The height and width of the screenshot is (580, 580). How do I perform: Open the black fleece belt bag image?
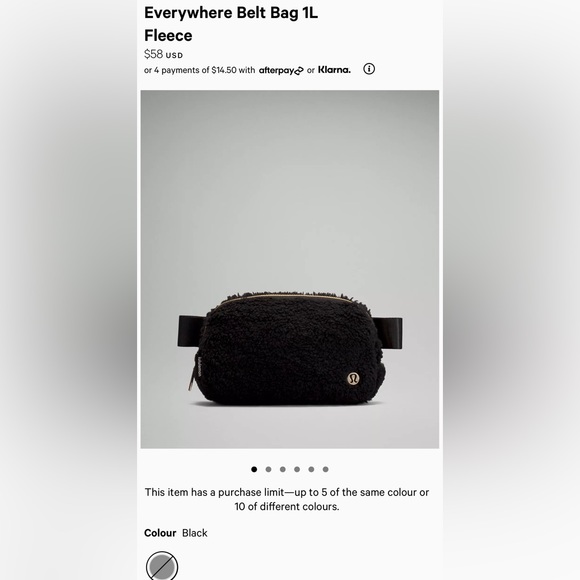coord(290,269)
